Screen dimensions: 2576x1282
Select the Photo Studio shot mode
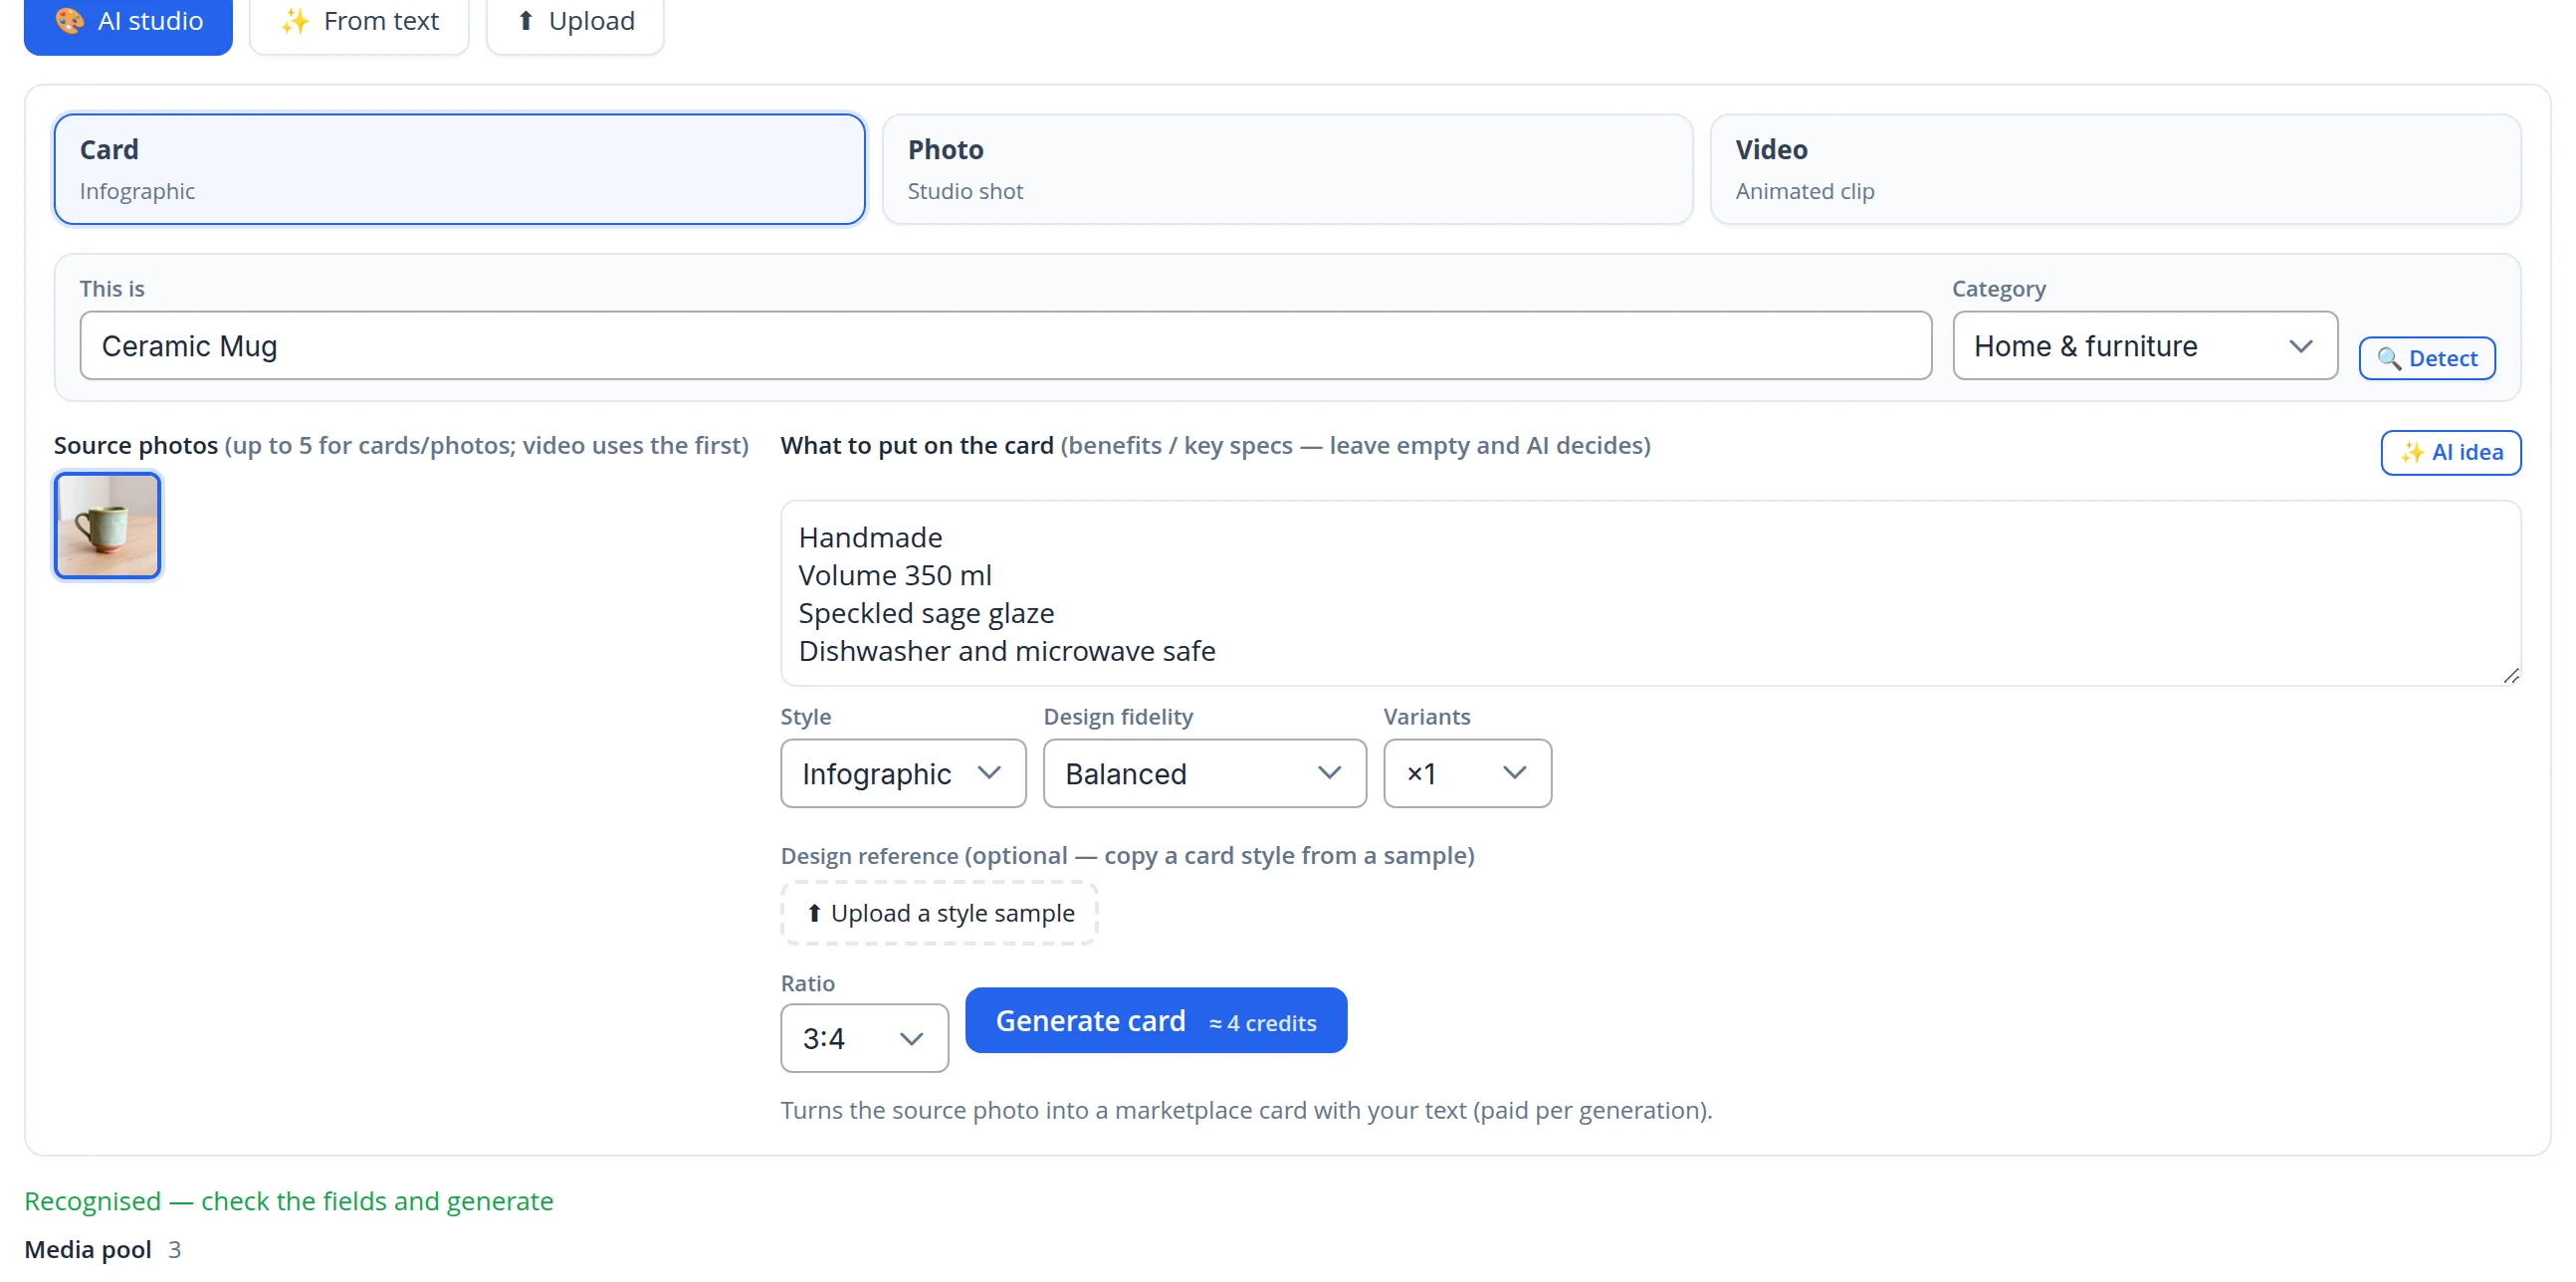(x=1287, y=169)
